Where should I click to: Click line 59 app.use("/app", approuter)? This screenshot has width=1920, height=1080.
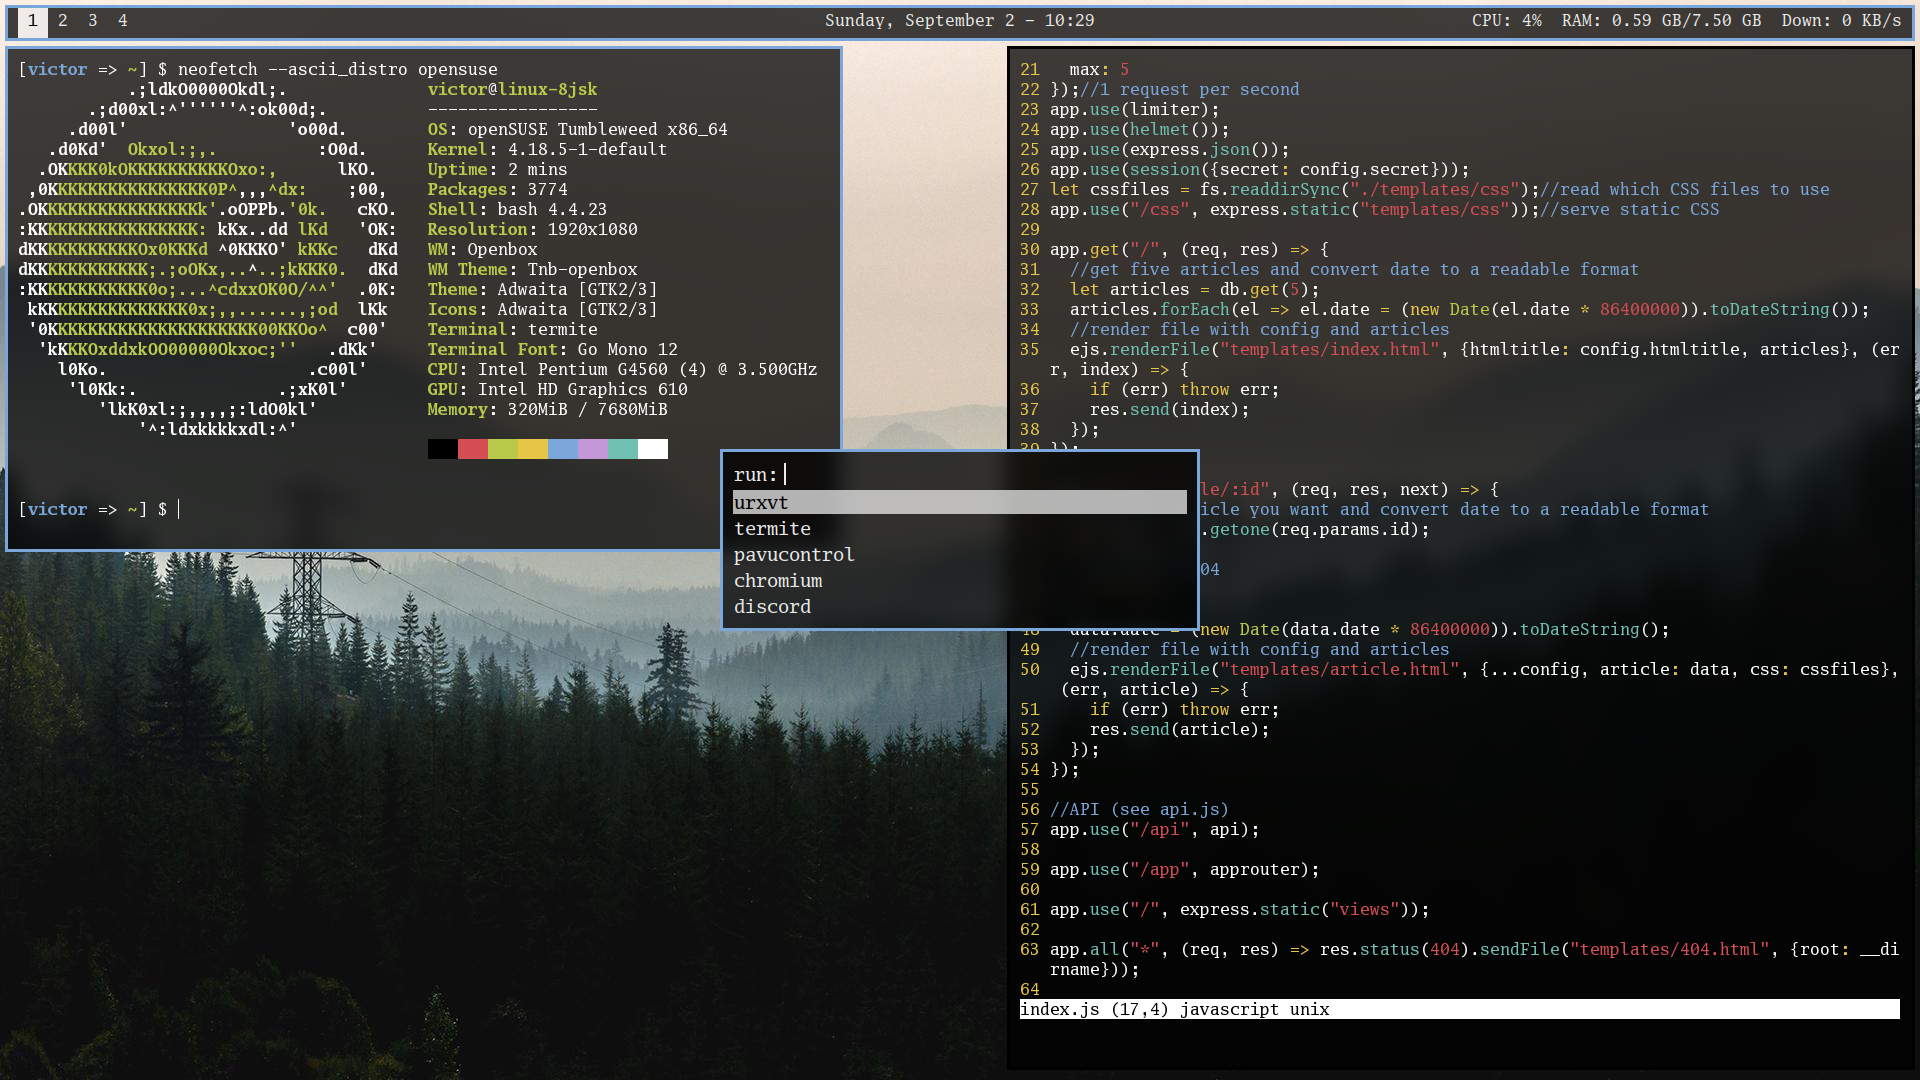pyautogui.click(x=1185, y=870)
